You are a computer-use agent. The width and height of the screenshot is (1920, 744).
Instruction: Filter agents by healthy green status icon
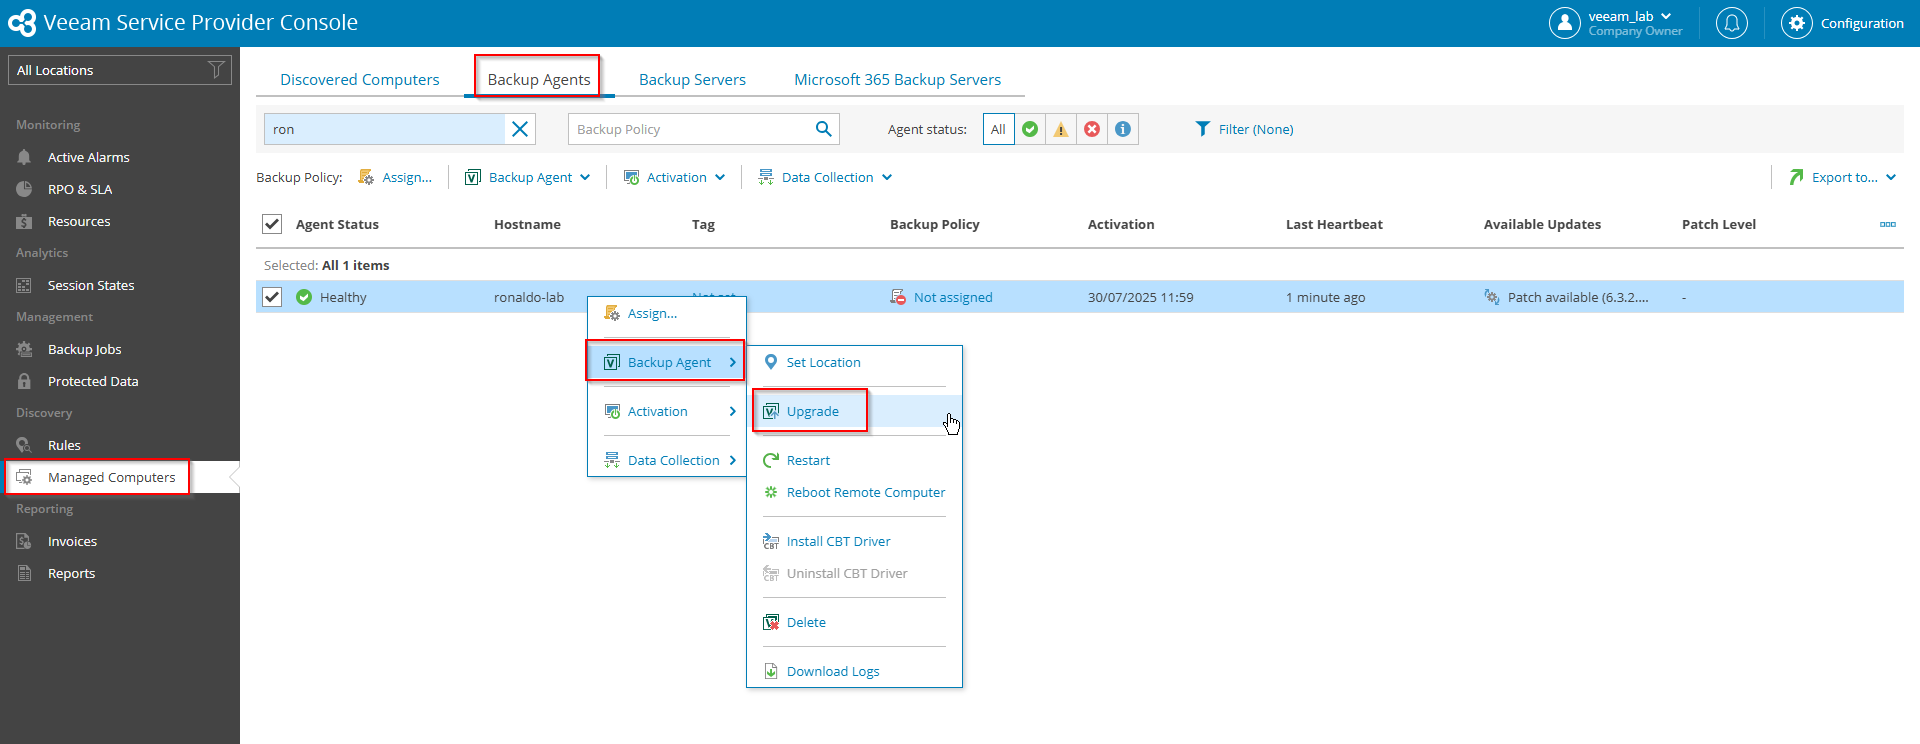click(1030, 129)
